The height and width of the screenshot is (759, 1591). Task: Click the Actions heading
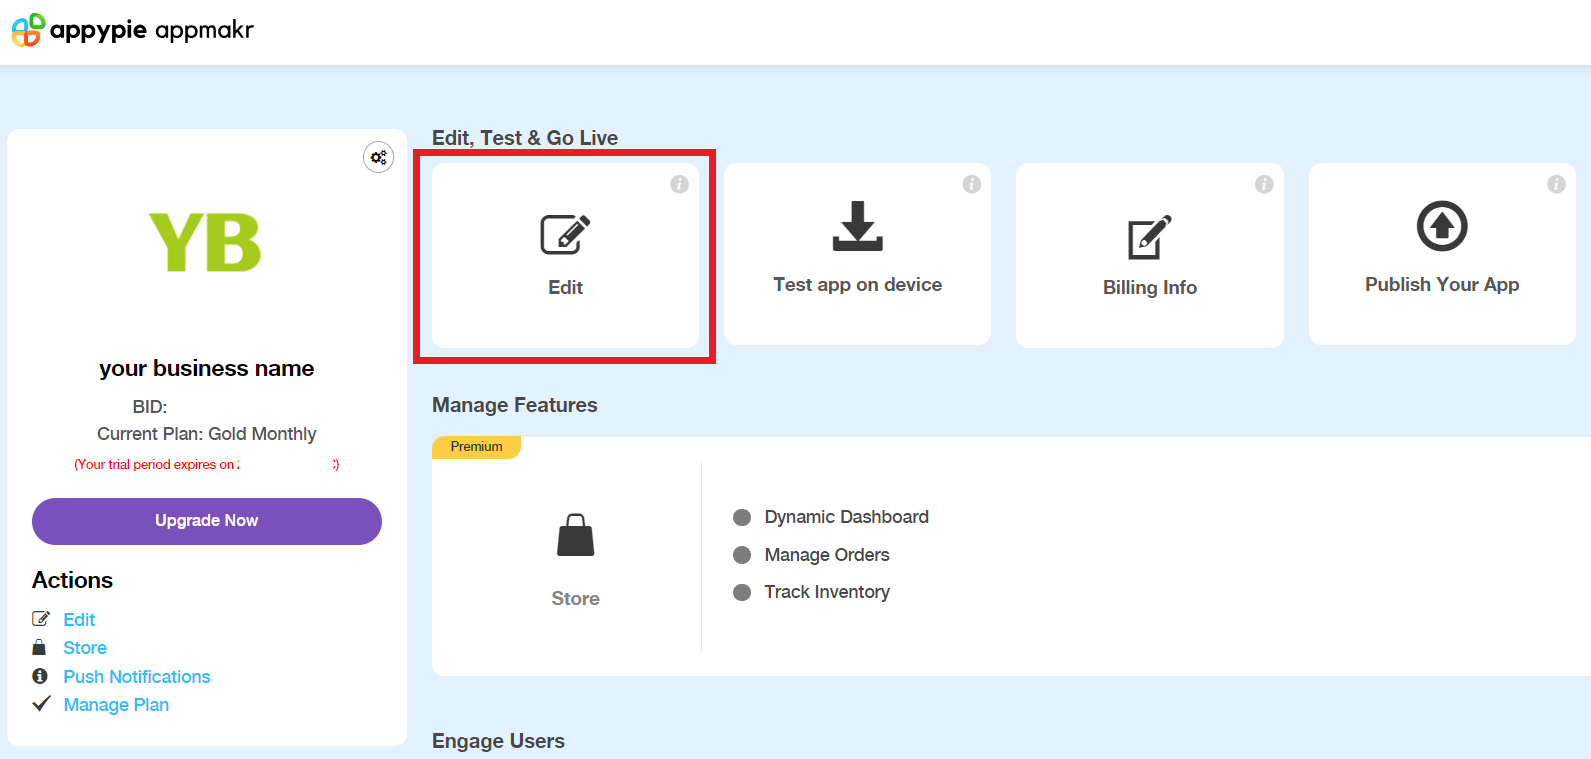72,580
